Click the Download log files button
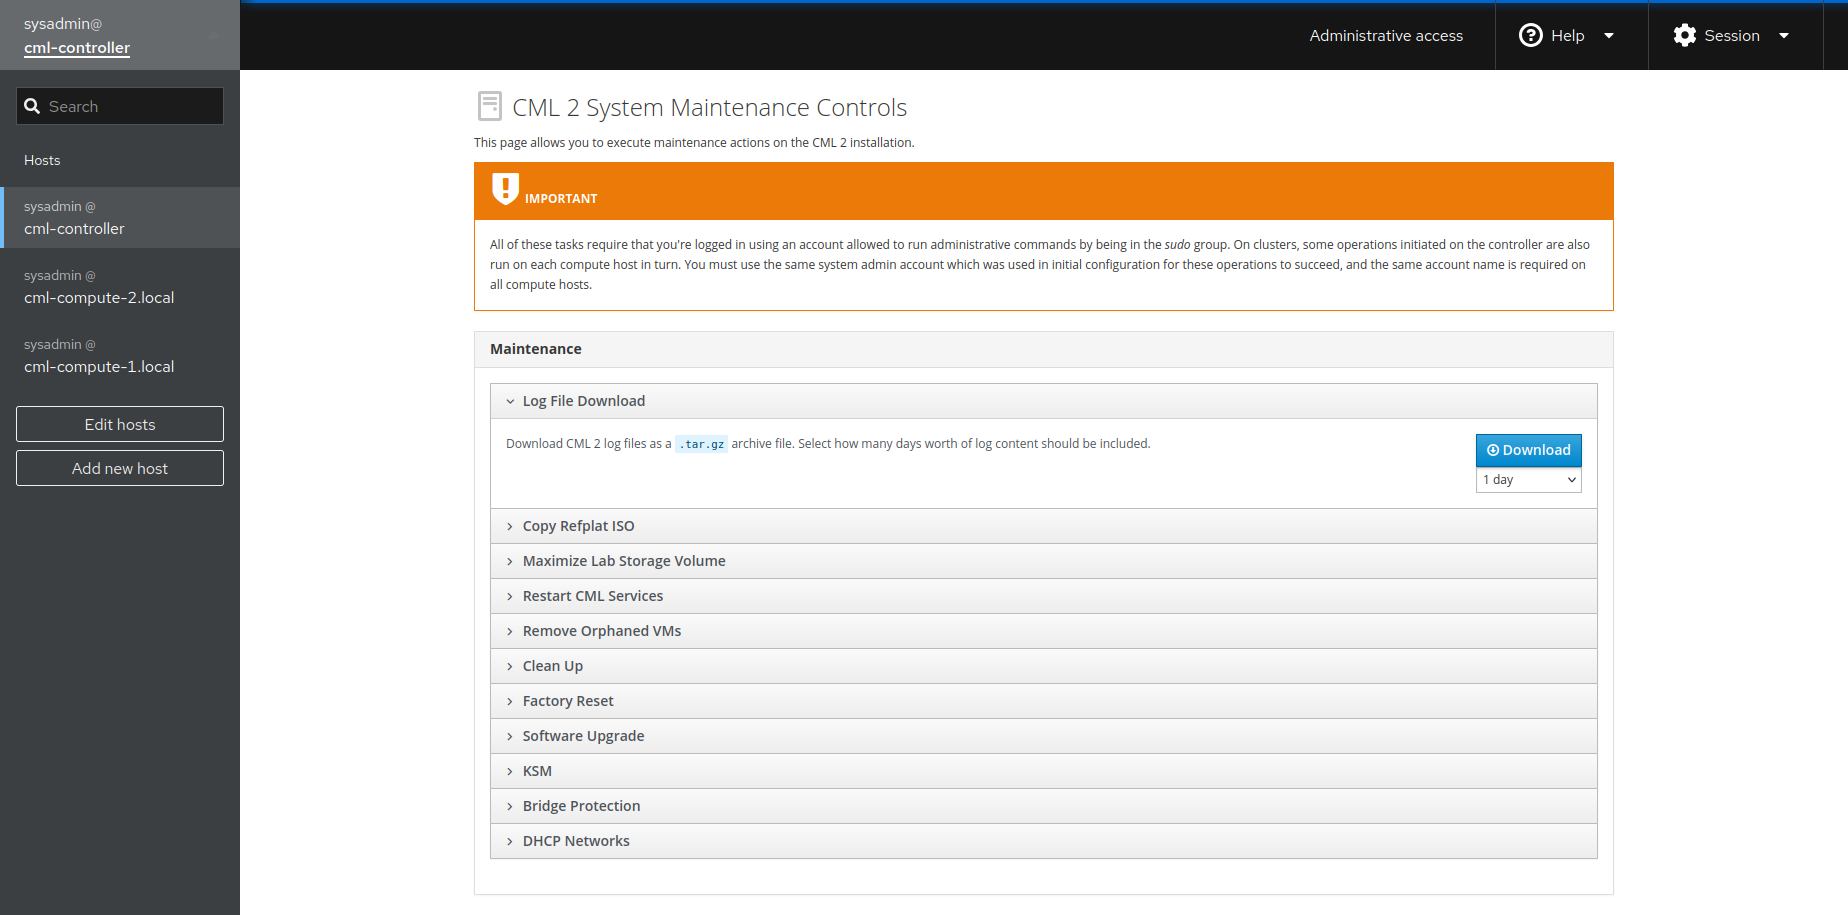Screen dimensions: 1848x915 pyautogui.click(x=1529, y=450)
